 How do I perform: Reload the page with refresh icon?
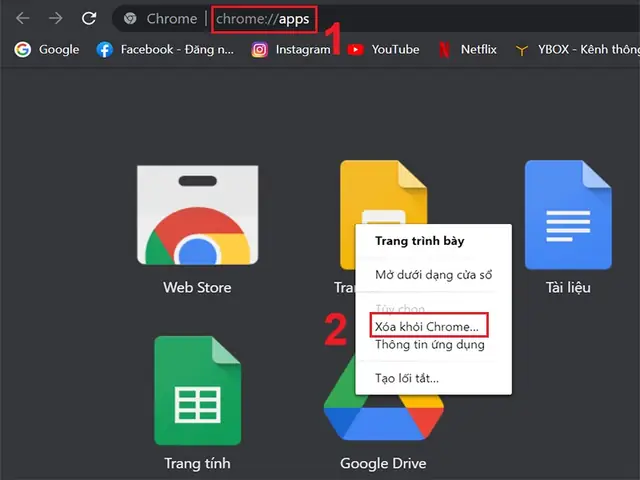89,18
